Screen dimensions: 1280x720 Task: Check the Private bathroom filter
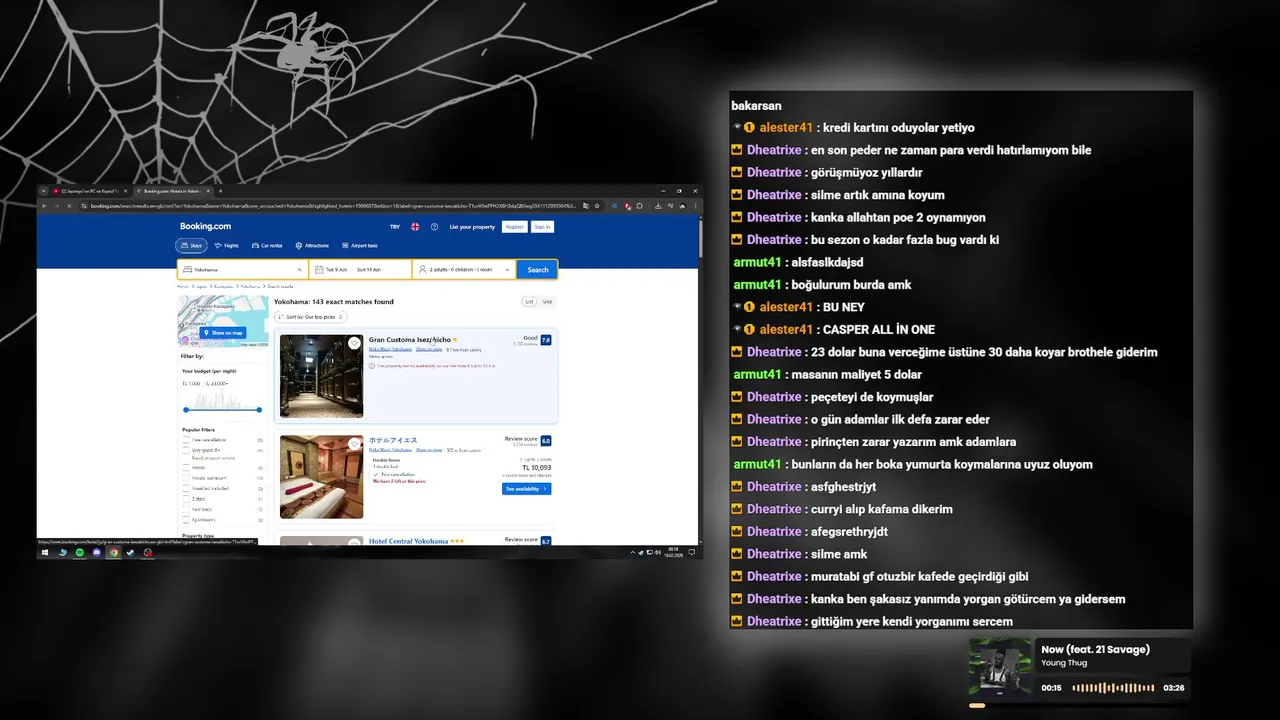(x=185, y=478)
